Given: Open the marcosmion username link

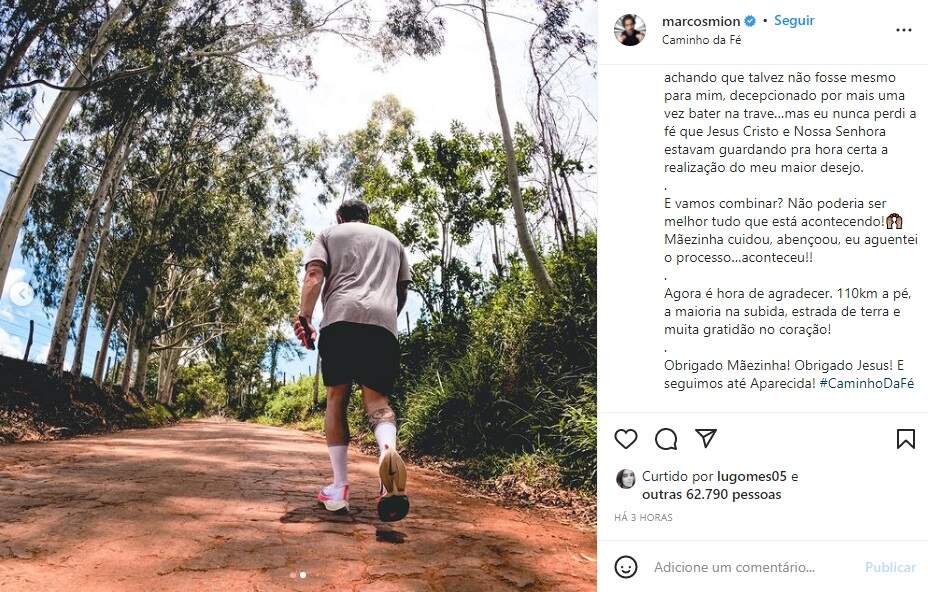Looking at the screenshot, I should point(700,21).
